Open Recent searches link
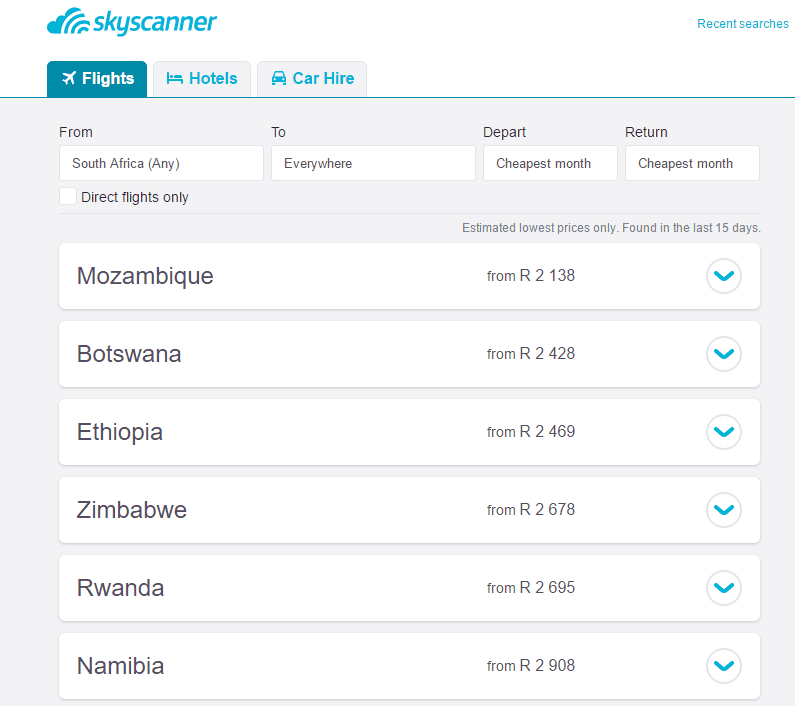This screenshot has width=795, height=706. point(743,24)
